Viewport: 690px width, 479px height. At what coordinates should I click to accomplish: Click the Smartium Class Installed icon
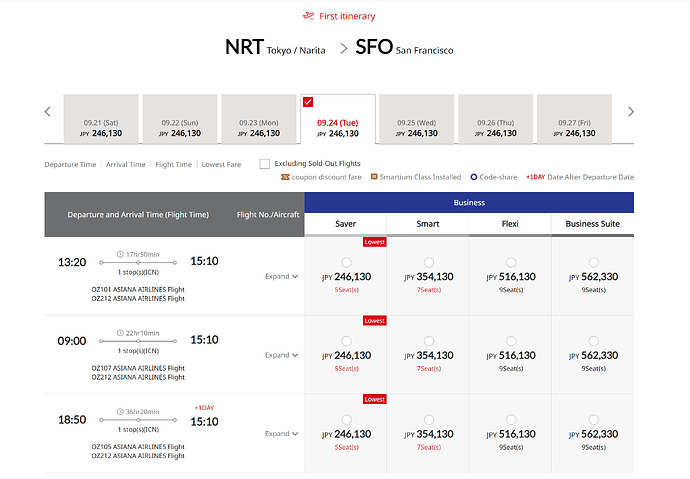[374, 177]
